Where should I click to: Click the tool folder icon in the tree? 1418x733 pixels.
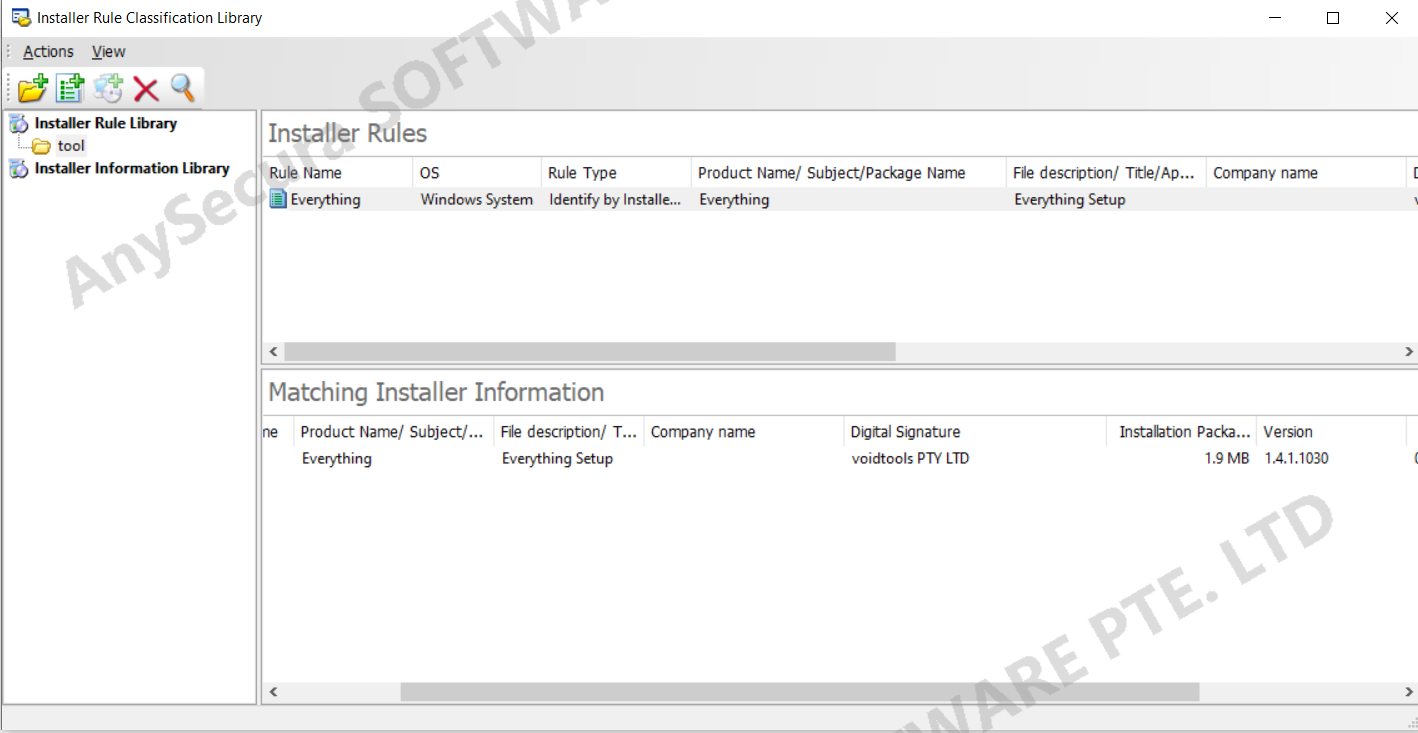point(41,147)
